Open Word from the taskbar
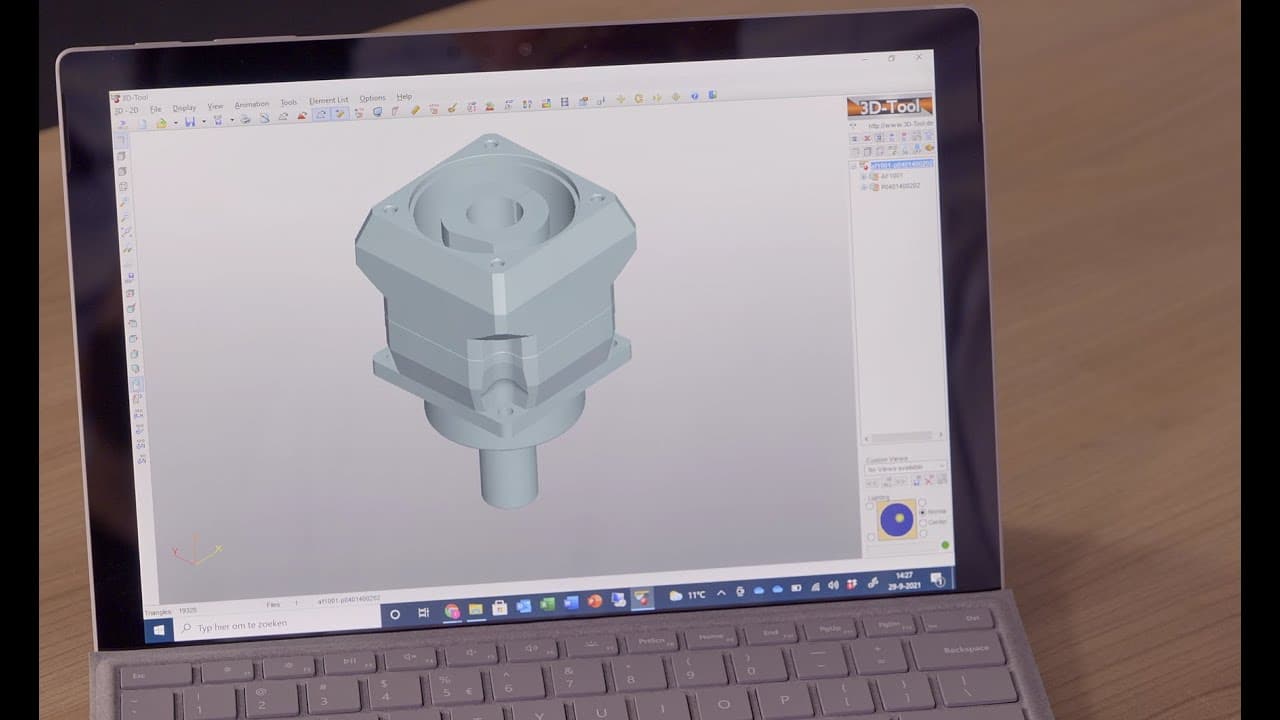1280x720 pixels. coord(571,603)
